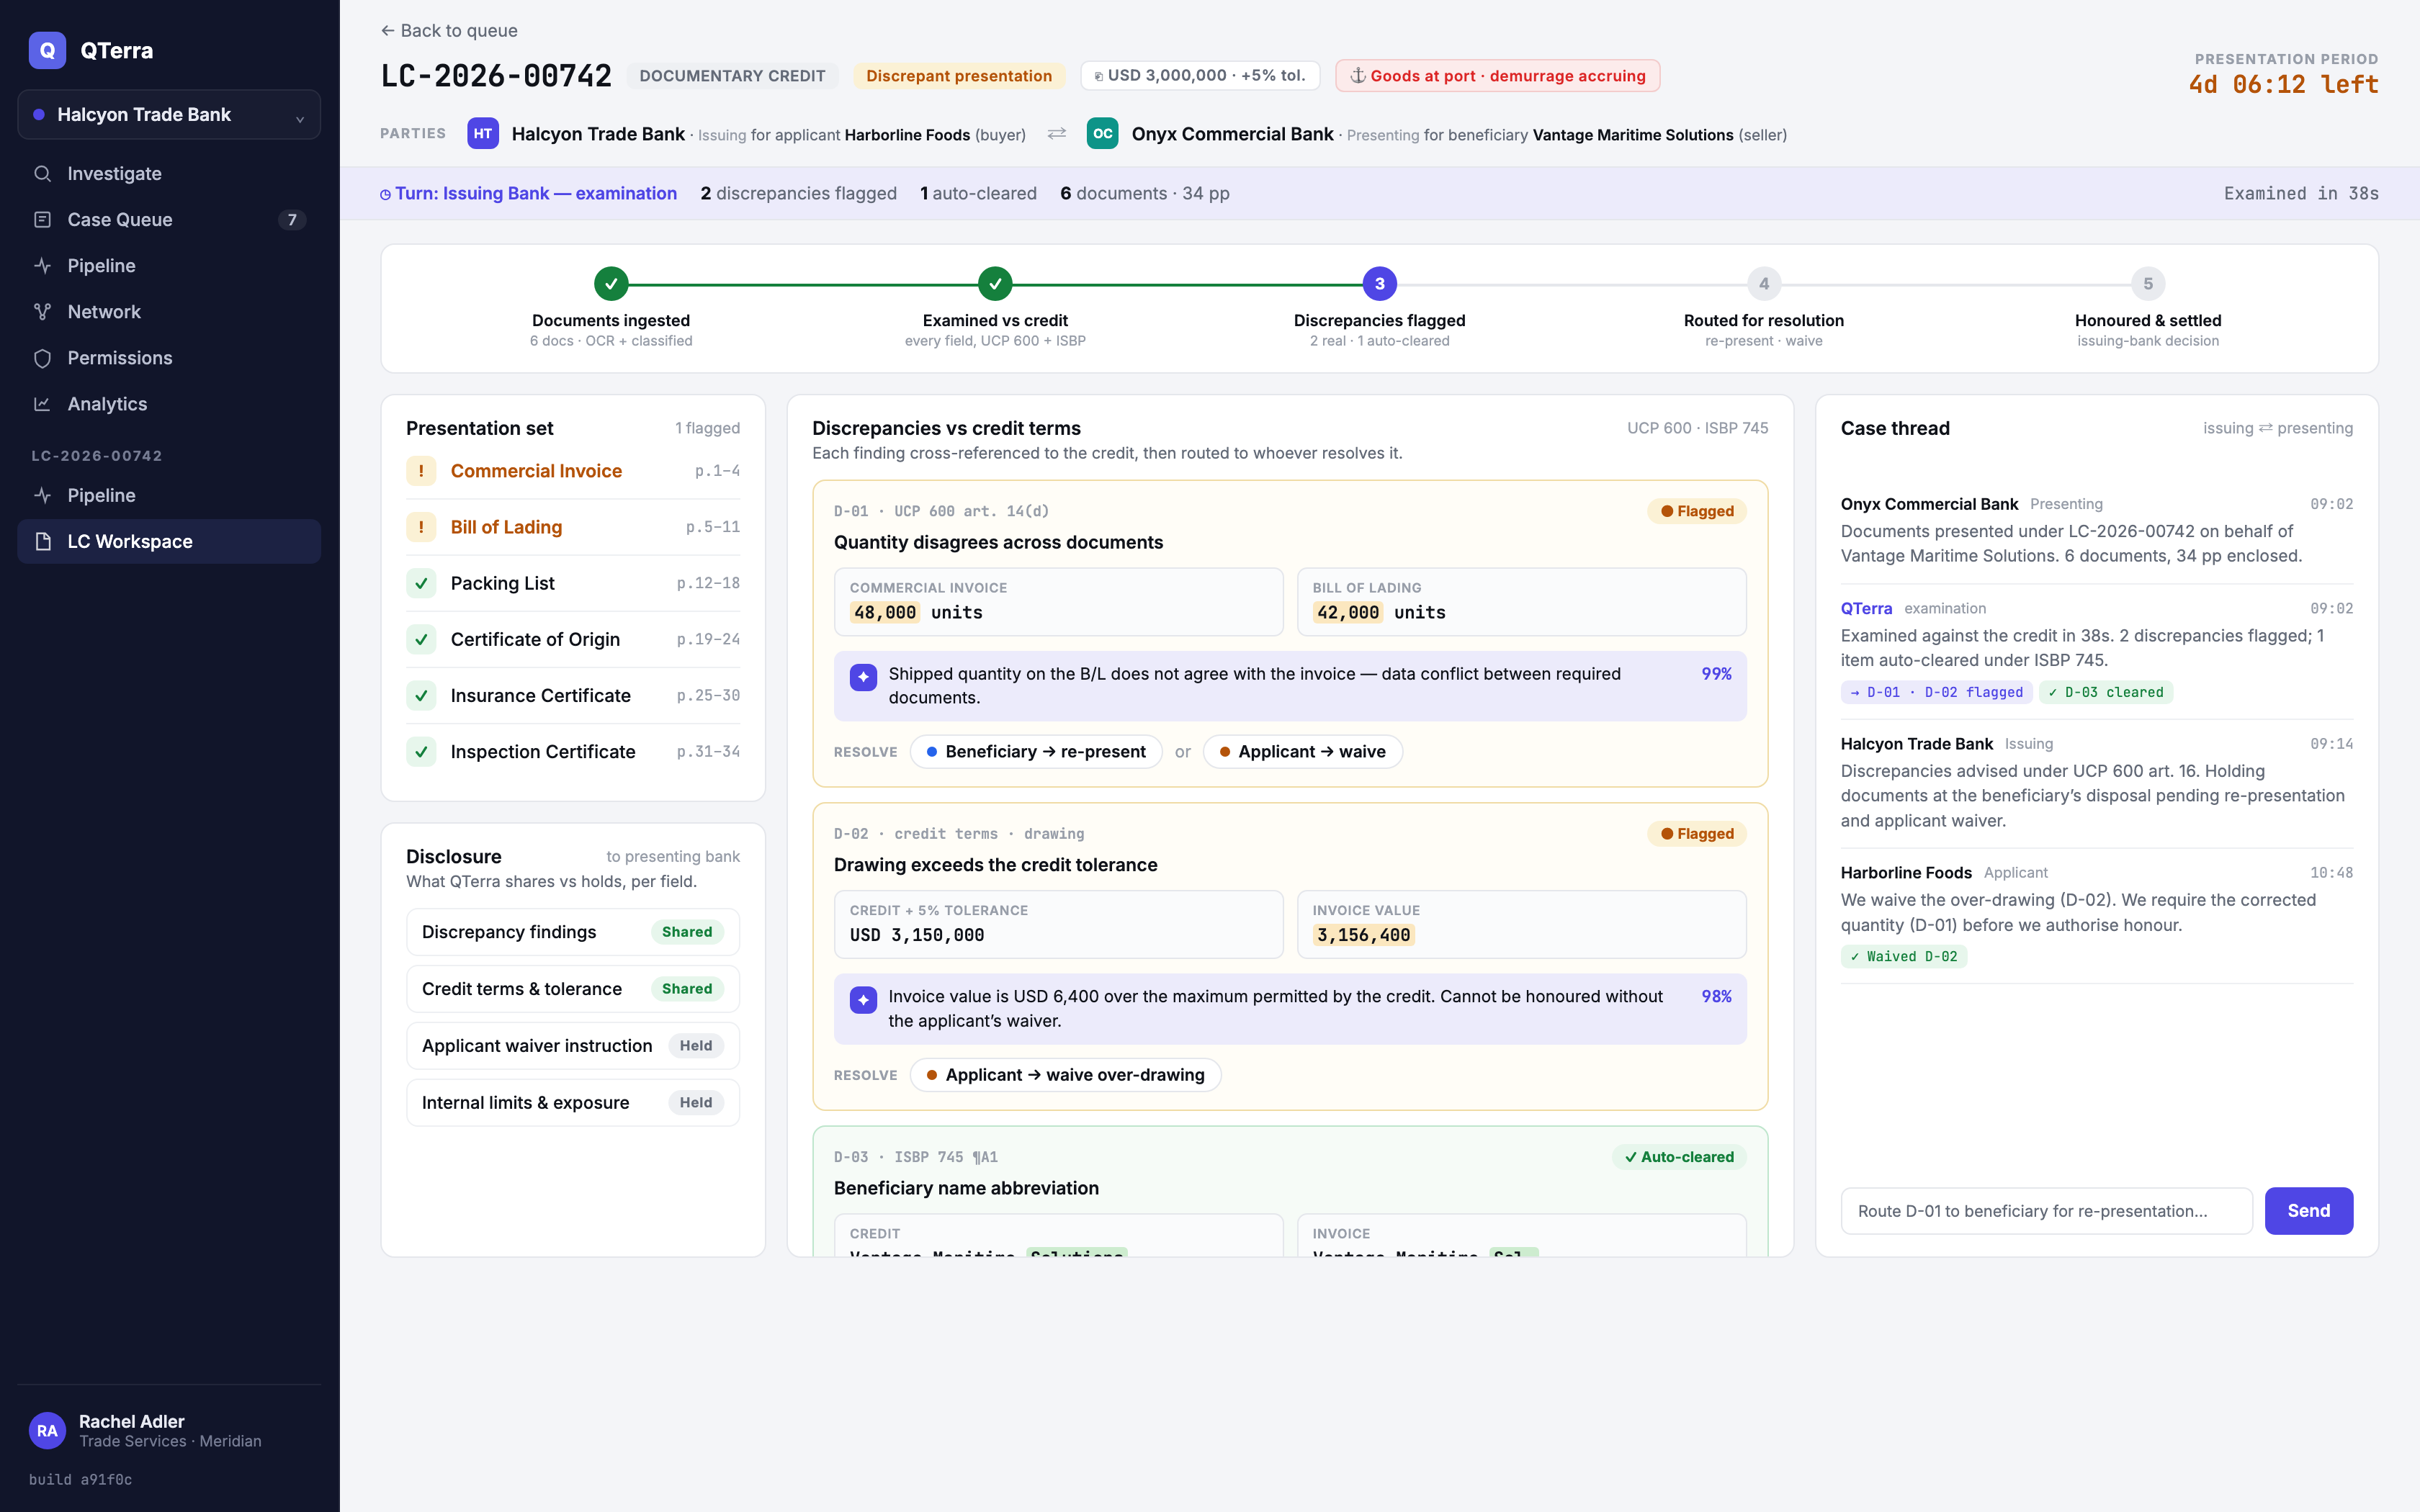2420x1512 pixels.
Task: Click the Turn: Issuing Bank examination link
Action: pyautogui.click(x=528, y=194)
